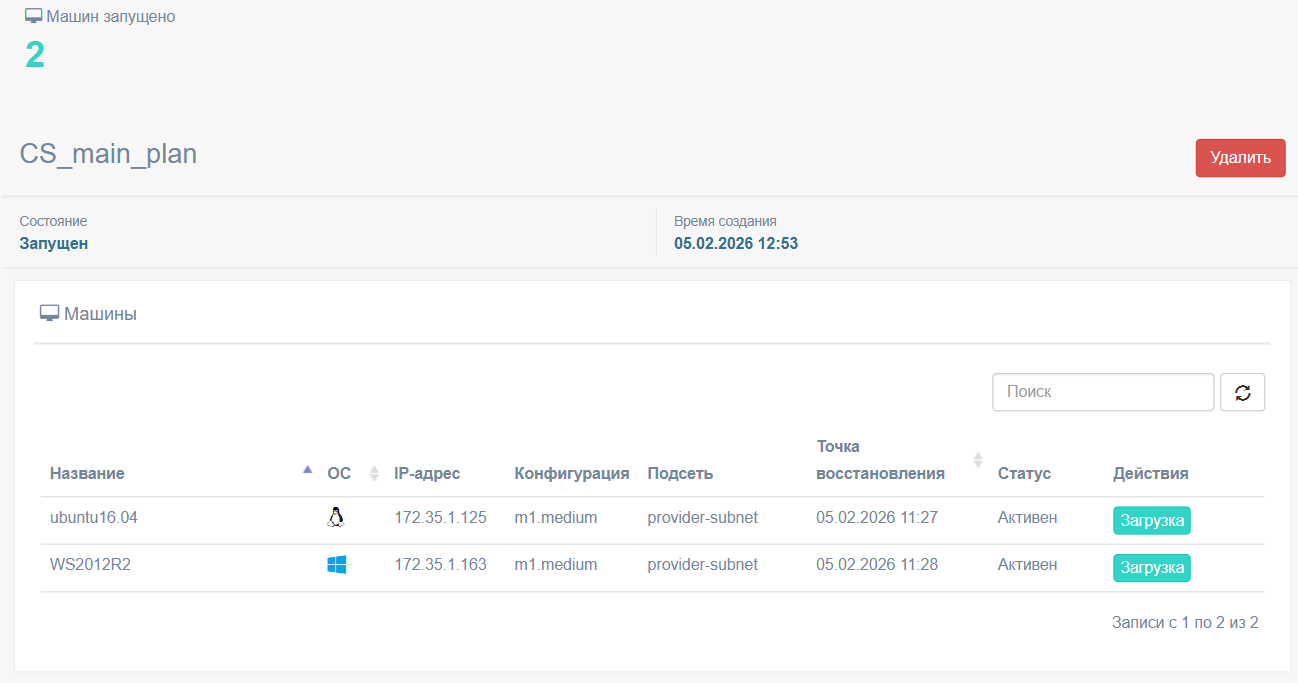Focus the Поиск search input

click(1103, 392)
